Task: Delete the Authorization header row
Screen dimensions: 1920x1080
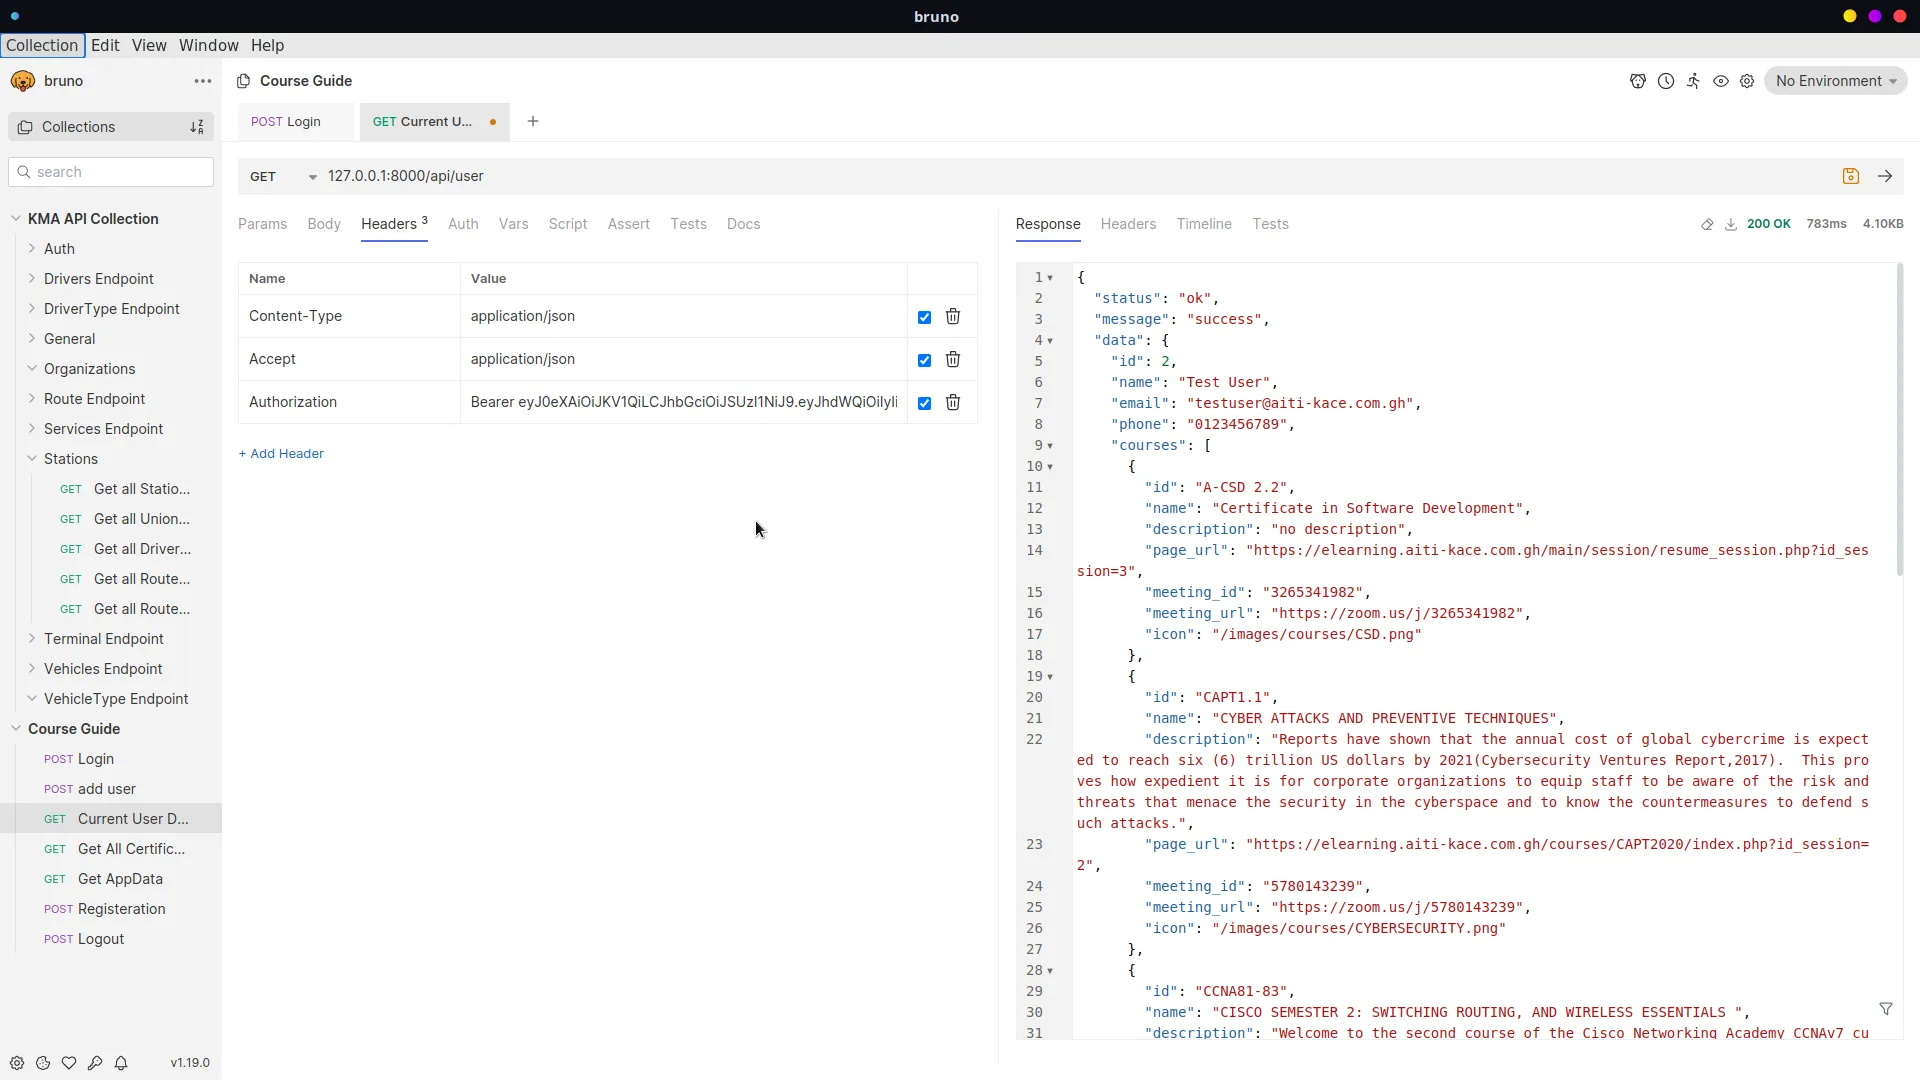Action: coord(952,402)
